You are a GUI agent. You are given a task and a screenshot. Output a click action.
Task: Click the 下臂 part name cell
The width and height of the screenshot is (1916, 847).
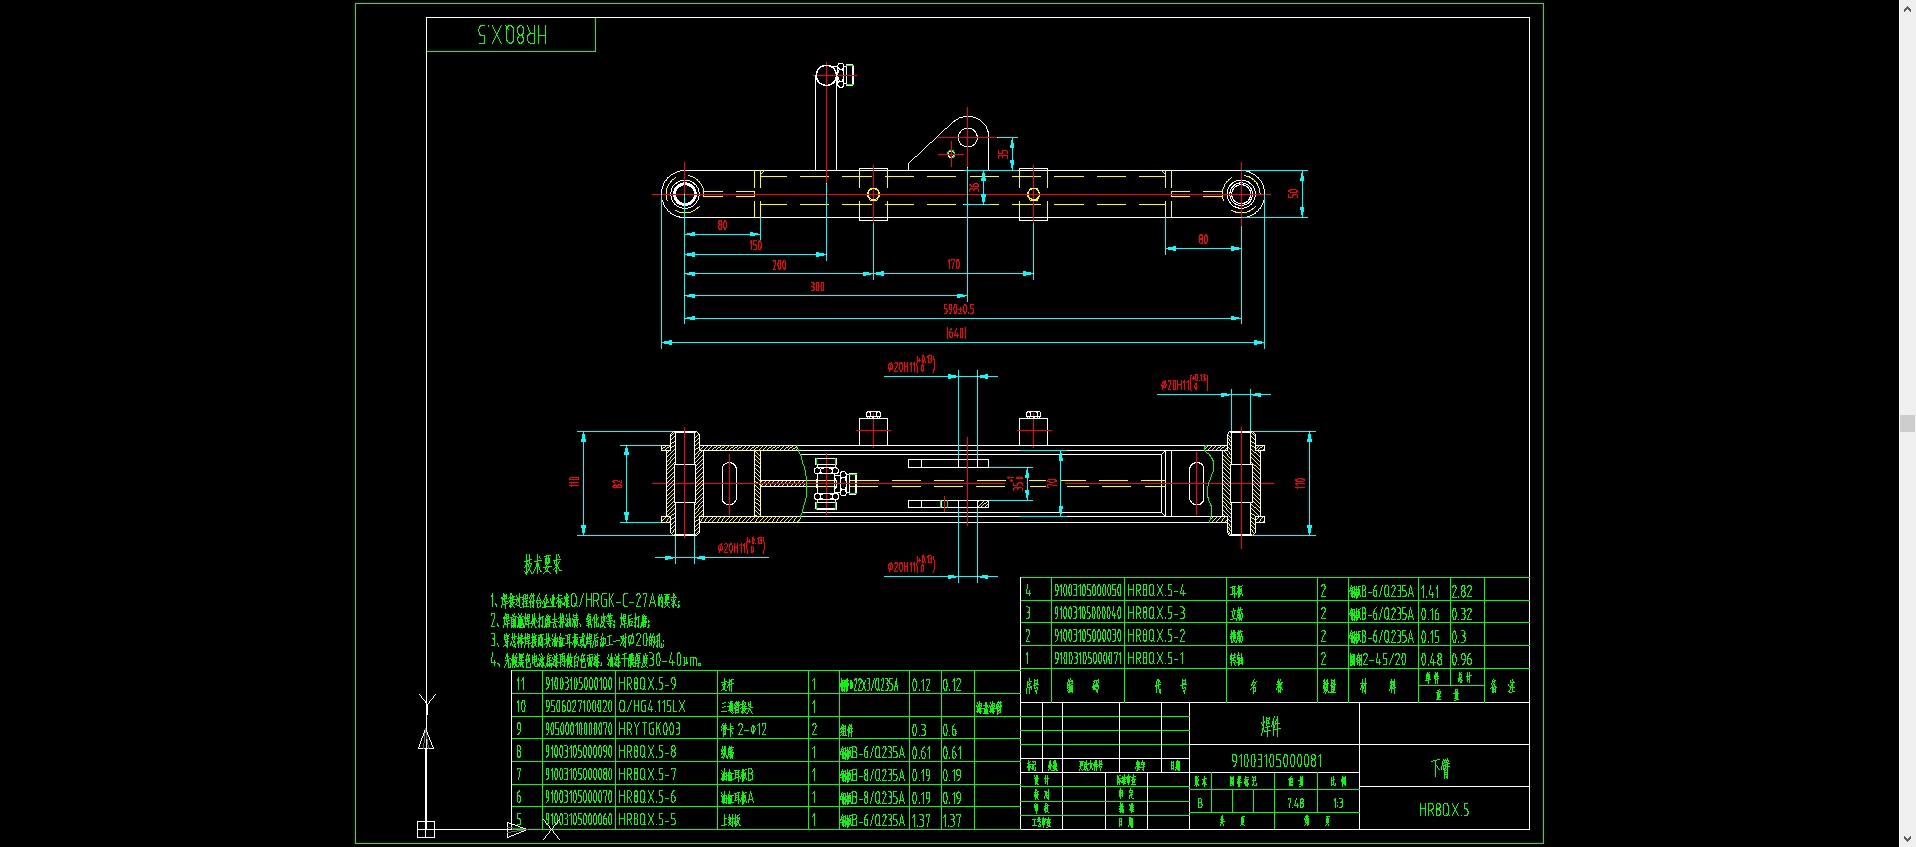(x=1441, y=768)
